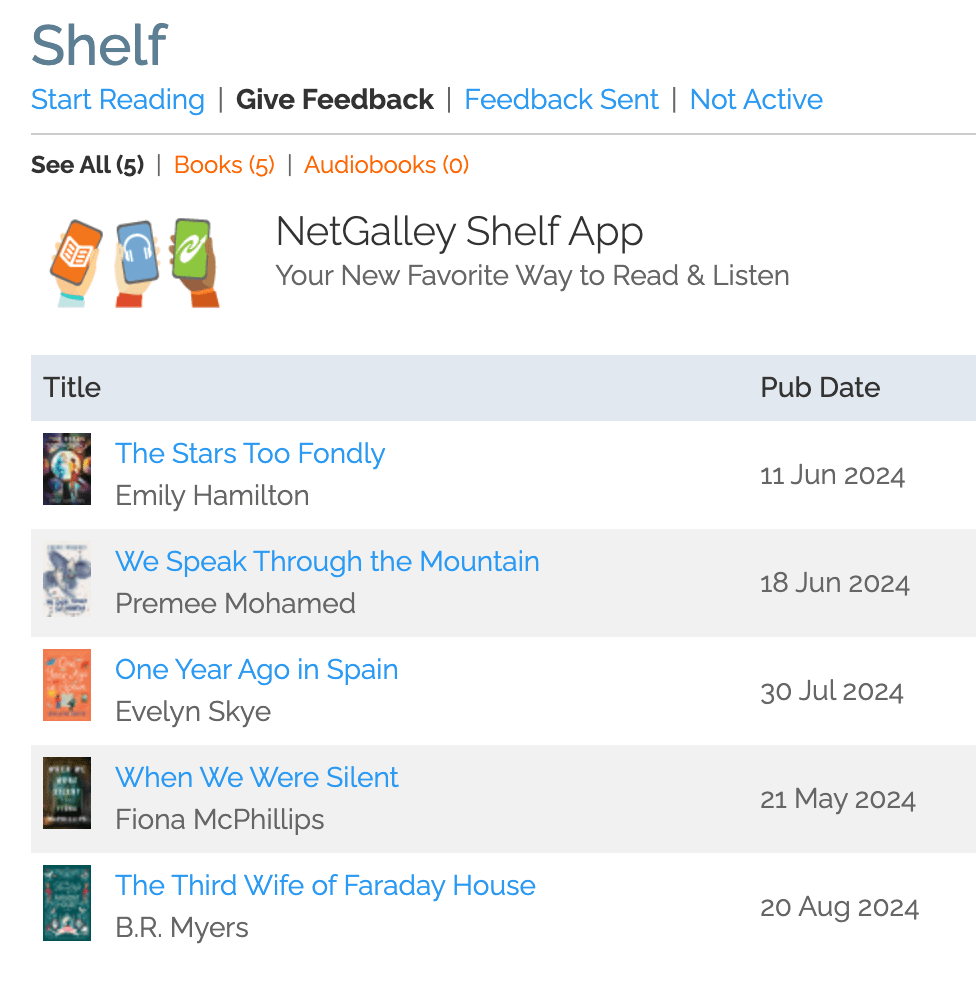This screenshot has width=976, height=992.
Task: Show See All (5) items
Action: [x=88, y=165]
